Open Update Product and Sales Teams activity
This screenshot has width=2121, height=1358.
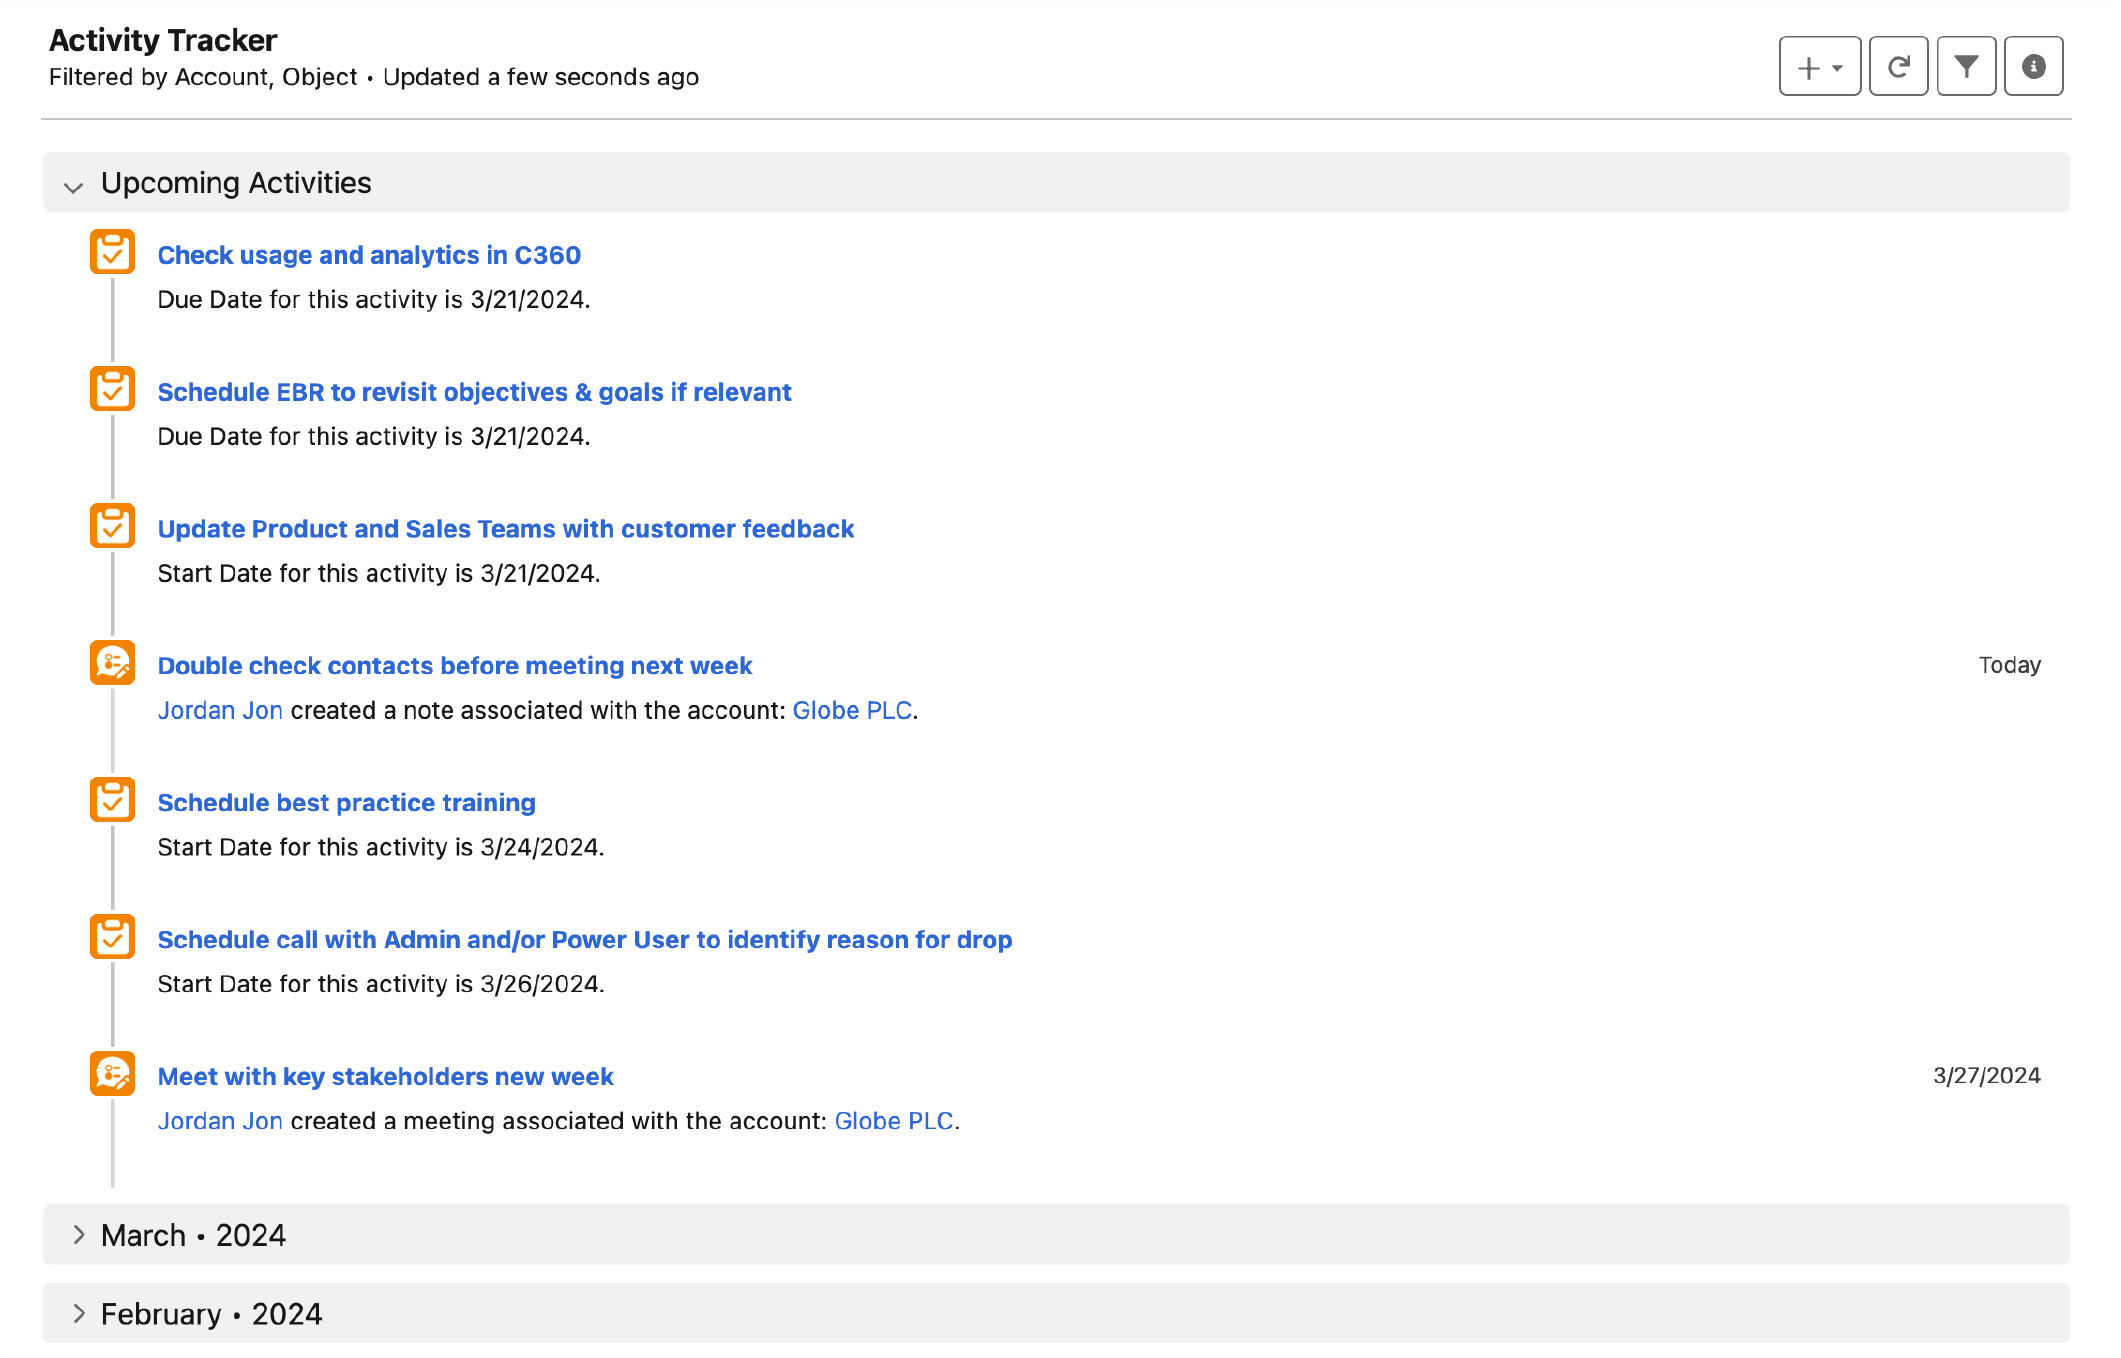click(505, 529)
